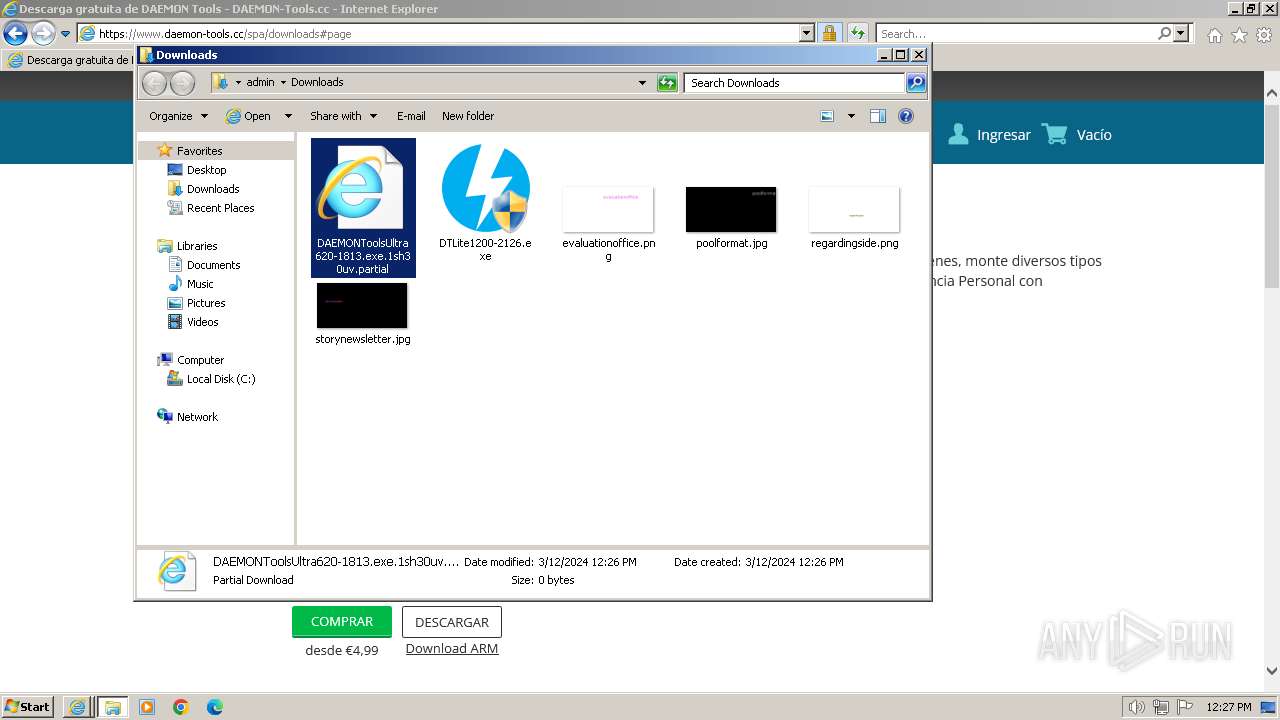1280x720 pixels.
Task: Click the 12:27 PM system clock
Action: 1229,707
